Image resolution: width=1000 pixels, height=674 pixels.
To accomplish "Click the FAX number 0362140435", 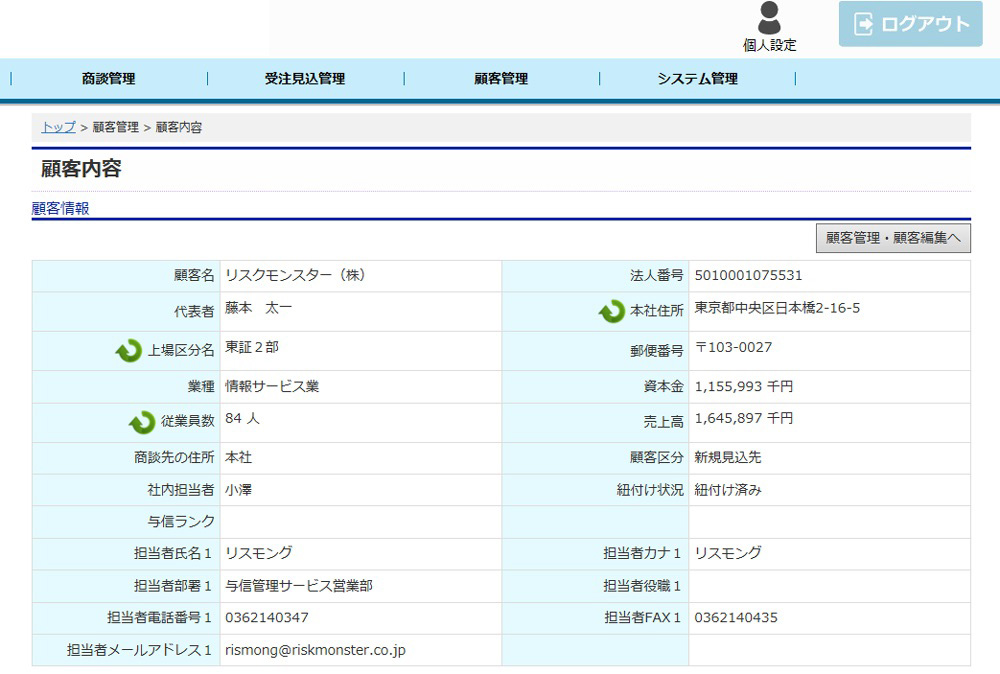I will (x=736, y=617).
